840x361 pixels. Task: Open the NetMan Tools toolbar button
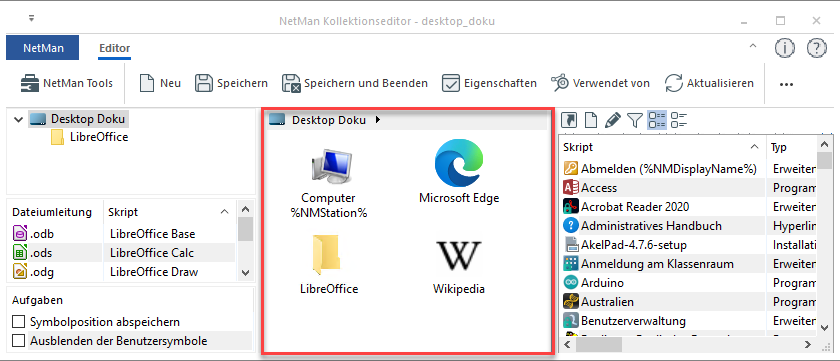pos(66,84)
